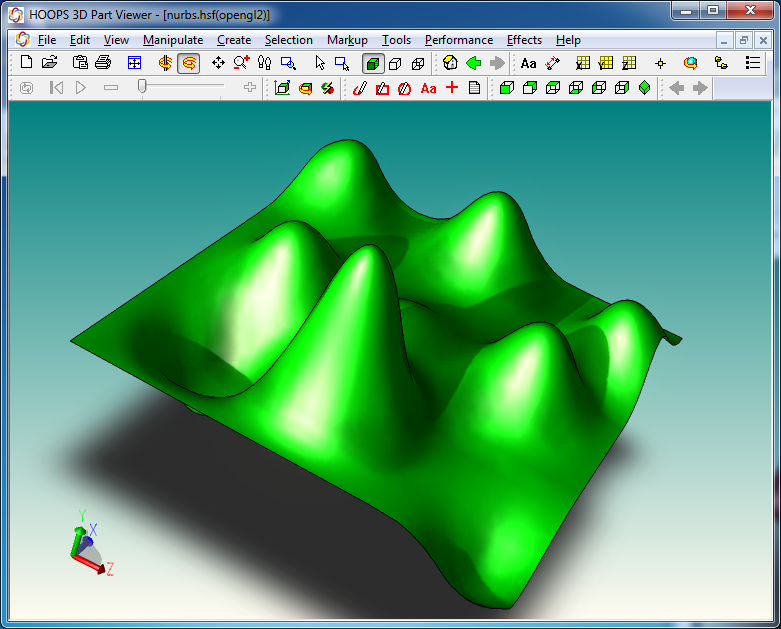Open the View menu

[x=116, y=40]
